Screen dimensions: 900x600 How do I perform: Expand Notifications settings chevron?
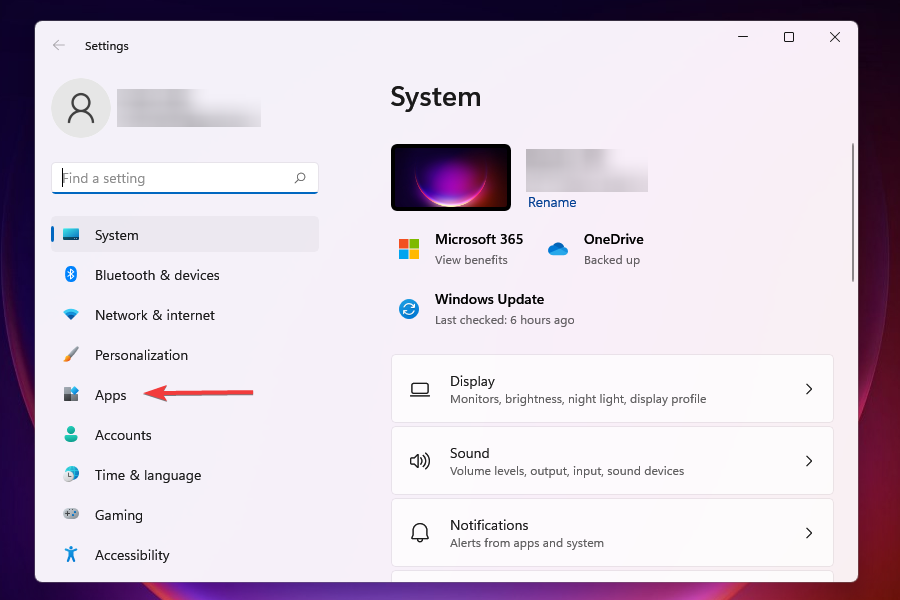tap(809, 533)
